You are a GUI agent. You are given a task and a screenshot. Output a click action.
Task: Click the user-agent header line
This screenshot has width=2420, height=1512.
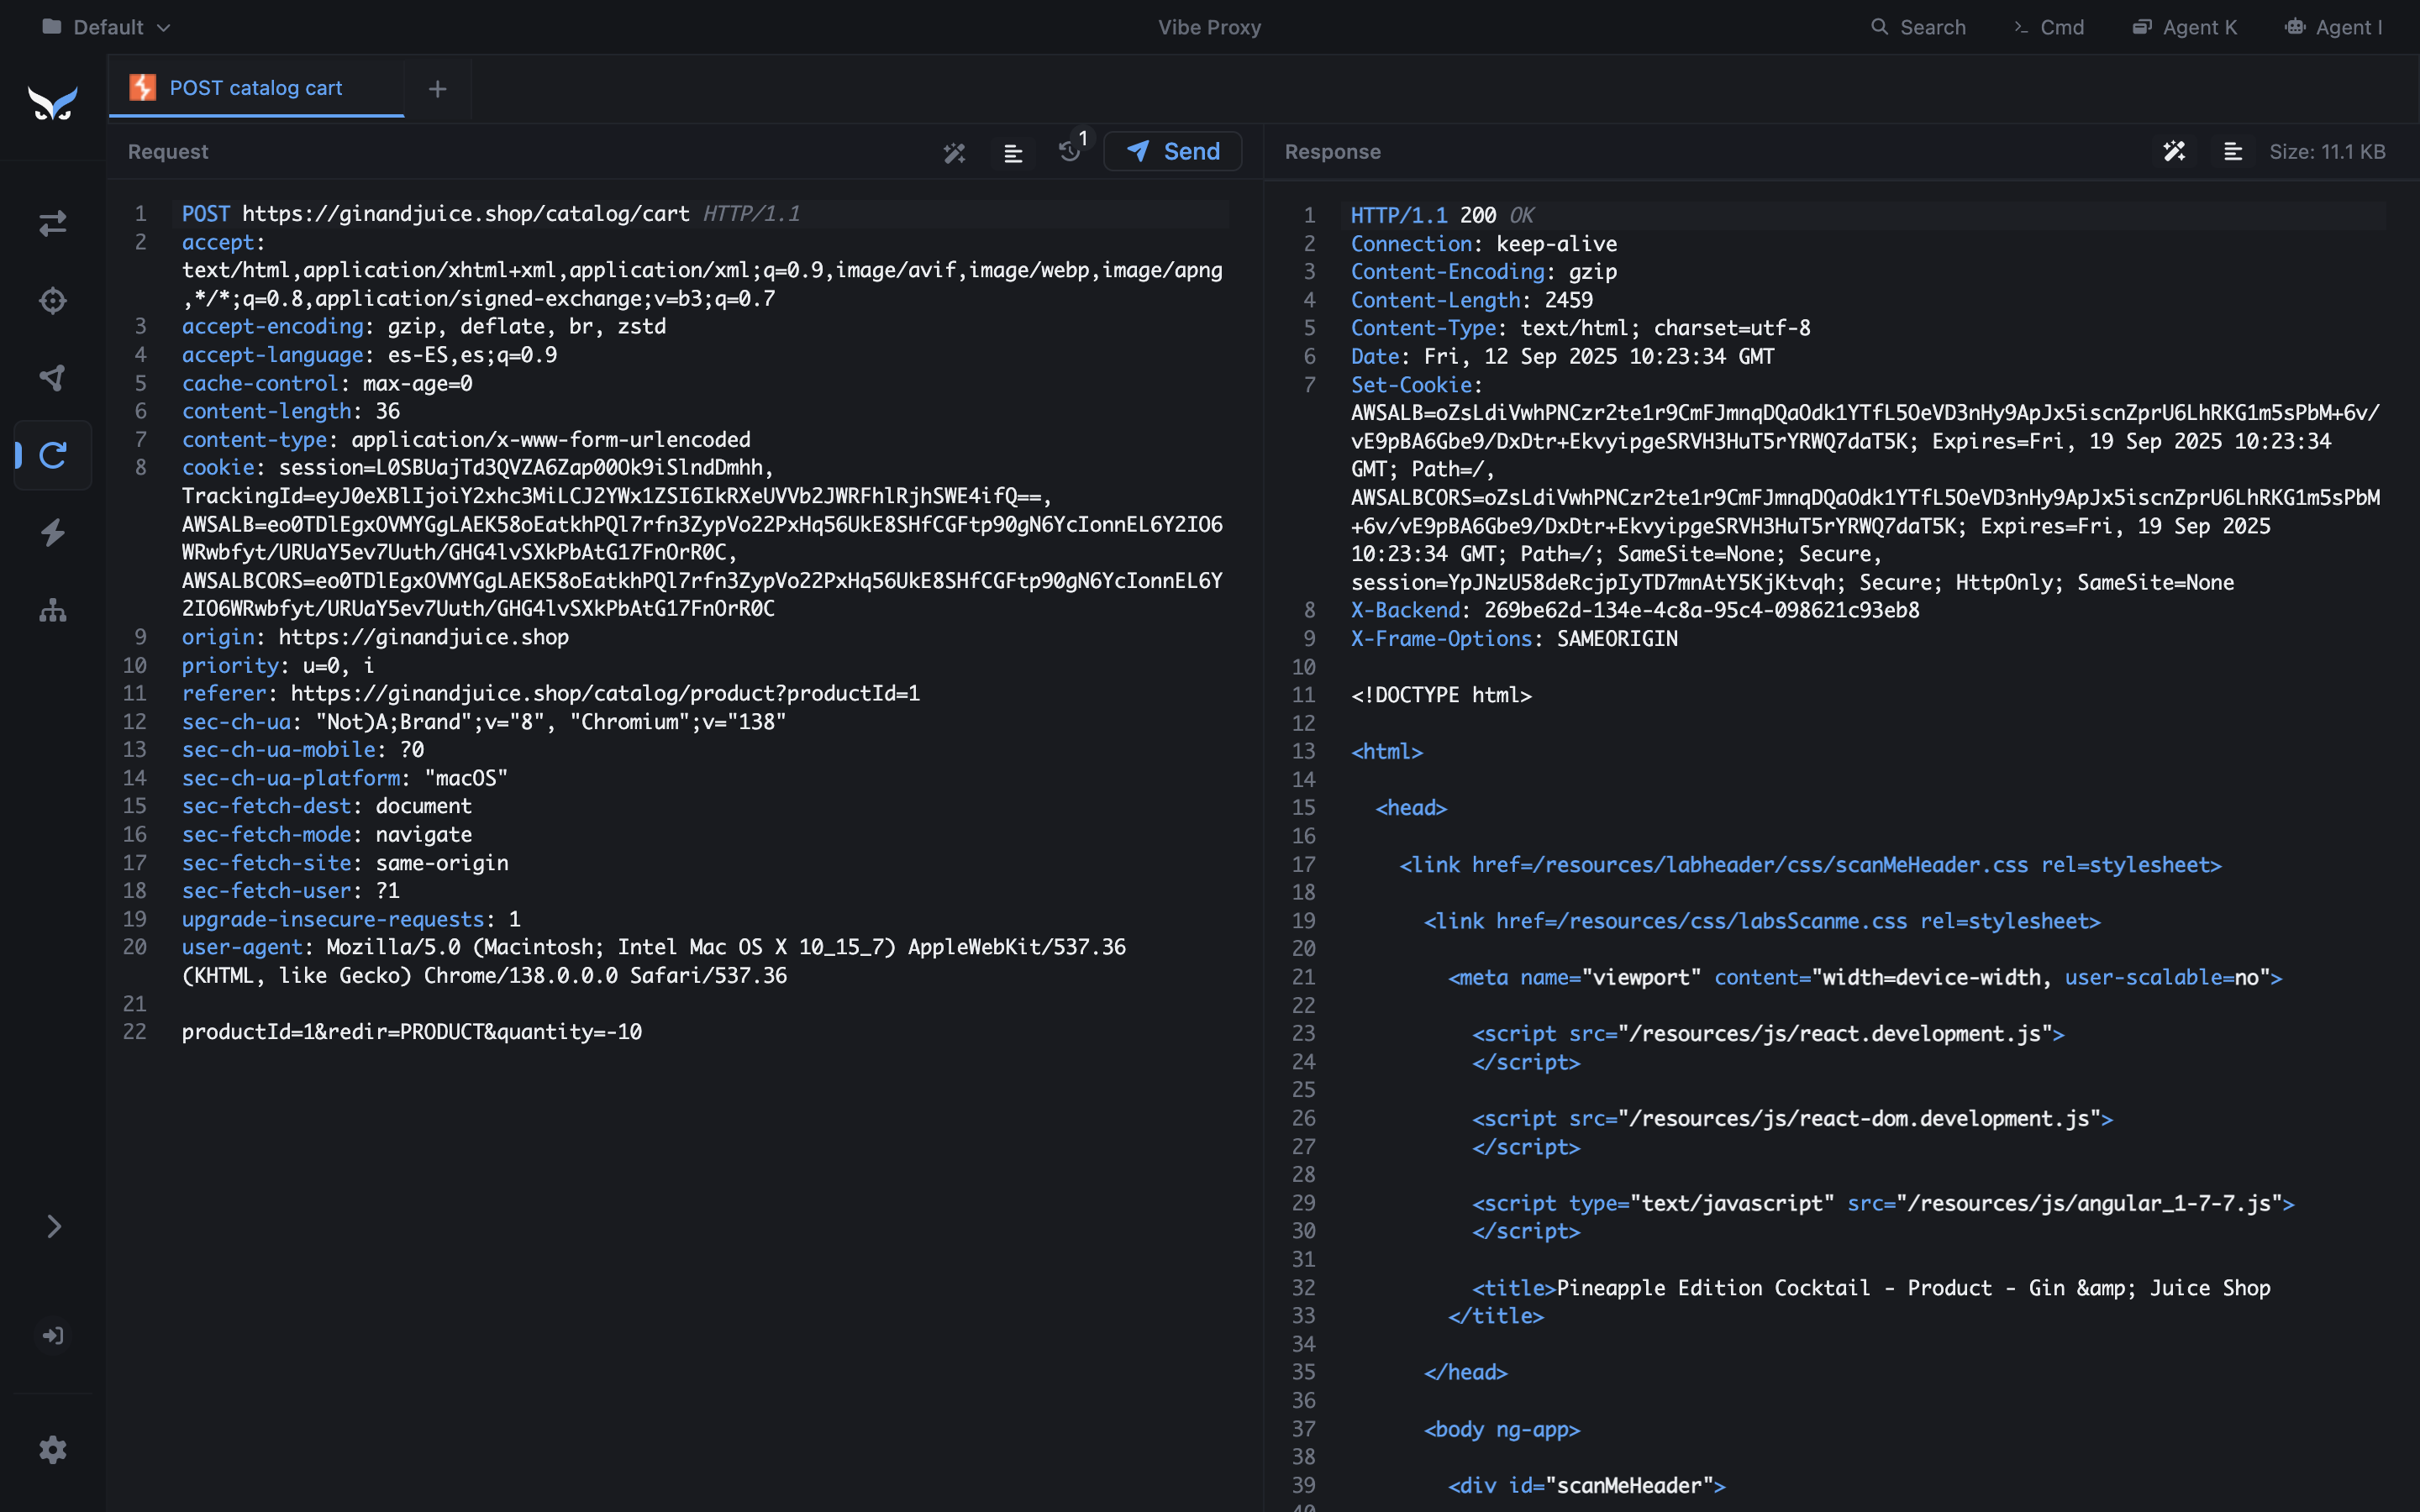(x=654, y=961)
